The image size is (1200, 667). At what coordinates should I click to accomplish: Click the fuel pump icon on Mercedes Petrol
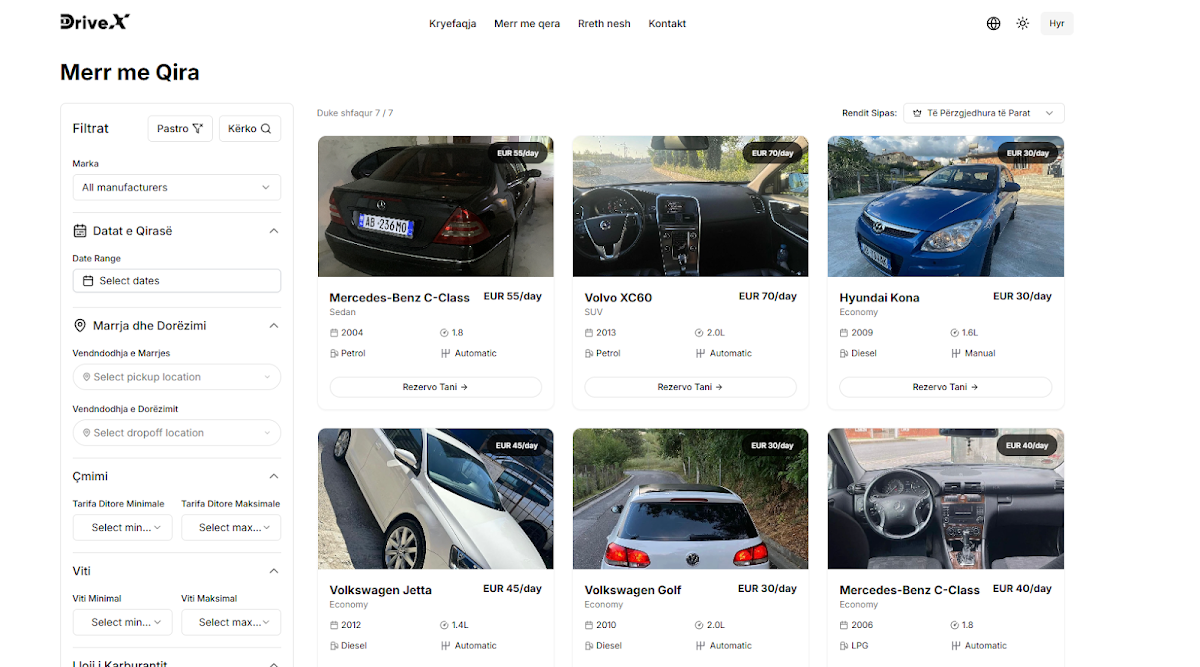334,353
